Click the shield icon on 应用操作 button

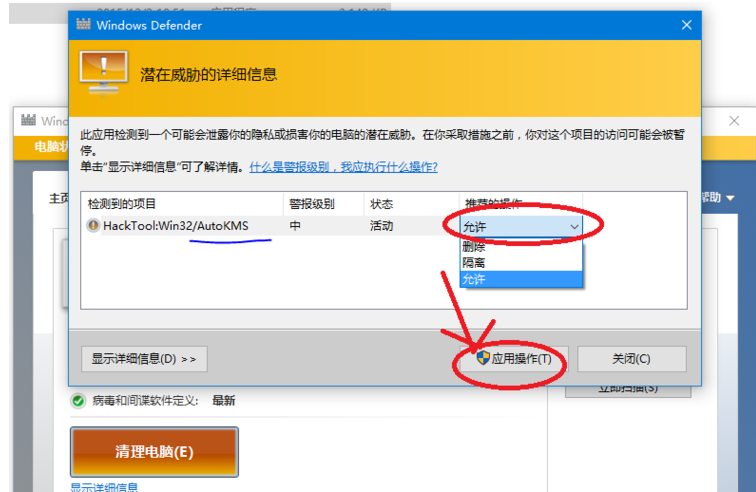tap(483, 358)
